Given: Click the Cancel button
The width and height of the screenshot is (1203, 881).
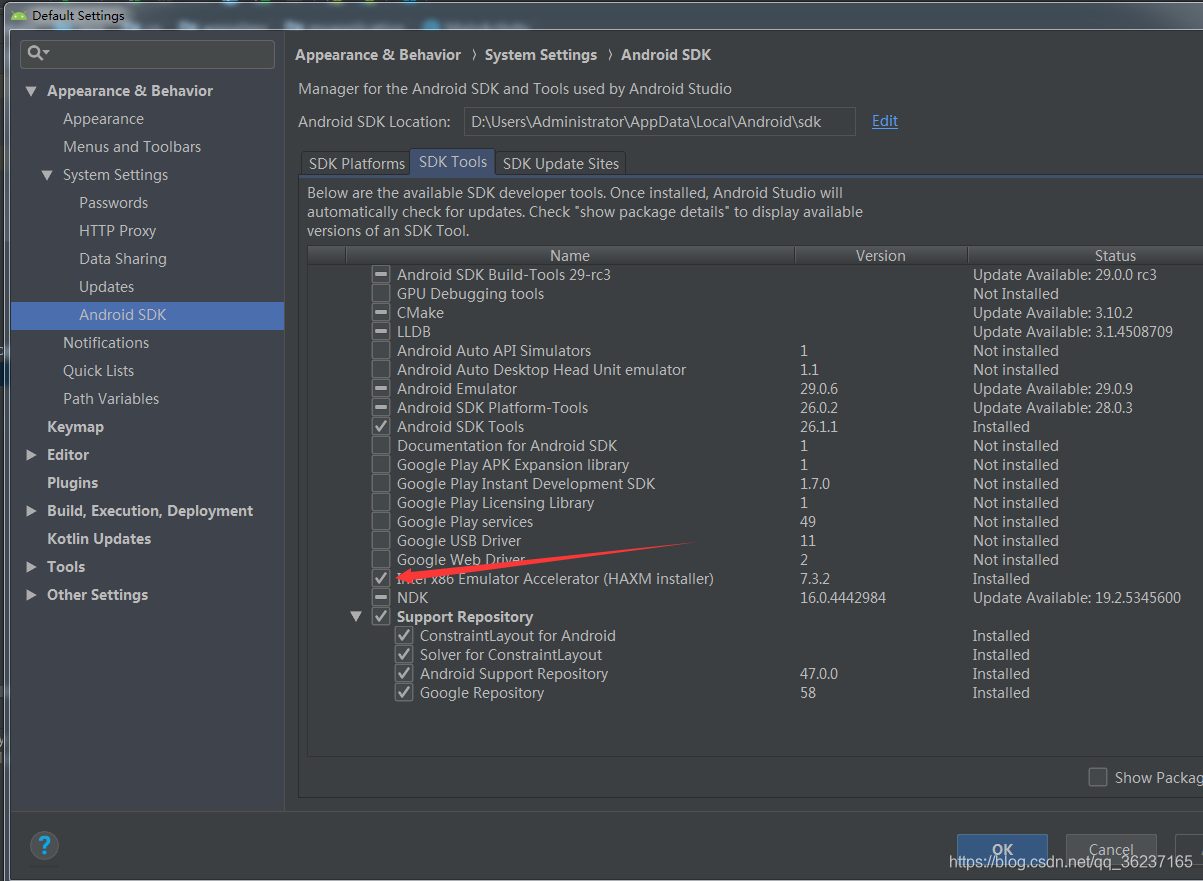Looking at the screenshot, I should pos(1111,849).
